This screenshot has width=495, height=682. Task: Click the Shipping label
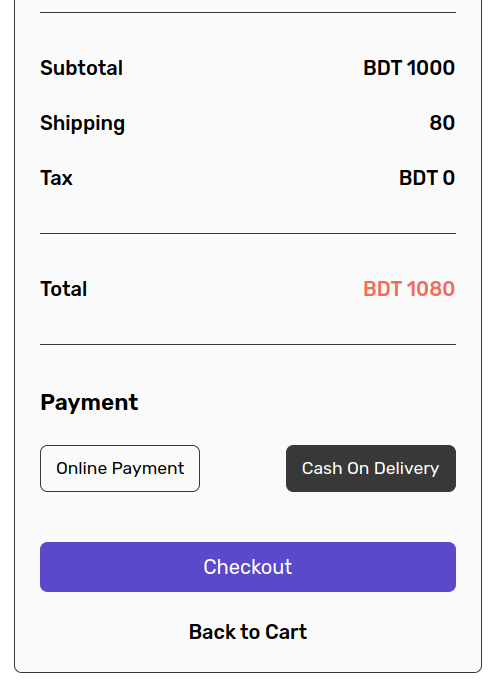tap(83, 124)
